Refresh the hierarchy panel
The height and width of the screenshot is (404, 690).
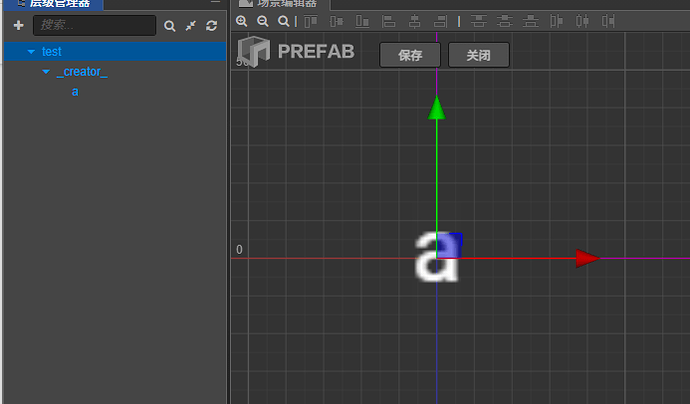point(212,26)
